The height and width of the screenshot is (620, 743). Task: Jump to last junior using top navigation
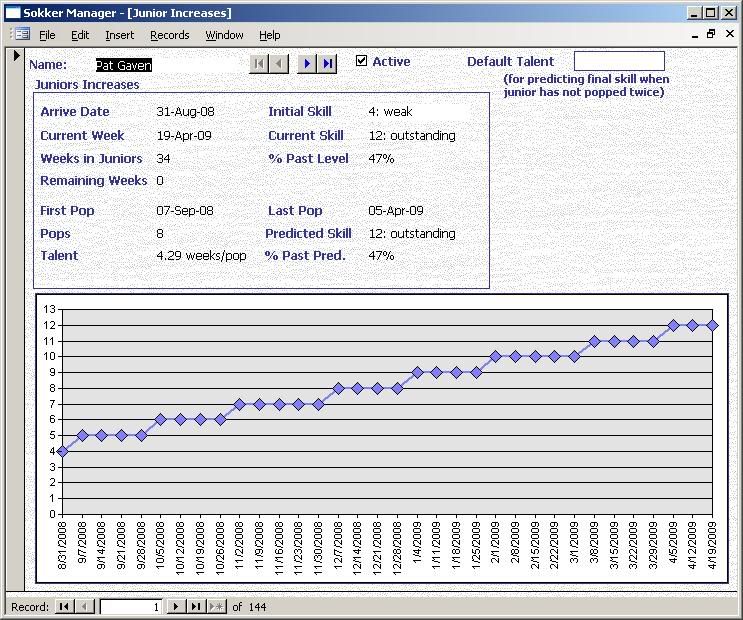click(x=328, y=63)
